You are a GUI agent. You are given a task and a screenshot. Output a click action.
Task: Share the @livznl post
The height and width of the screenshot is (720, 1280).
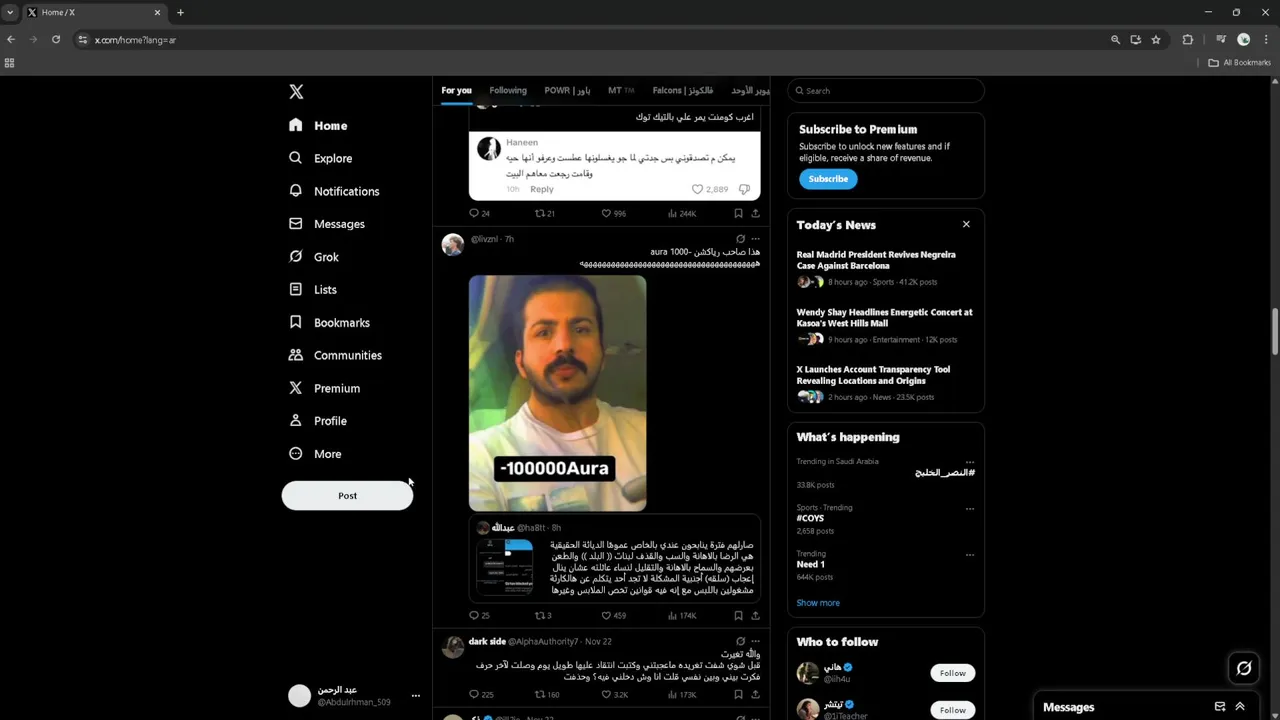tap(755, 616)
